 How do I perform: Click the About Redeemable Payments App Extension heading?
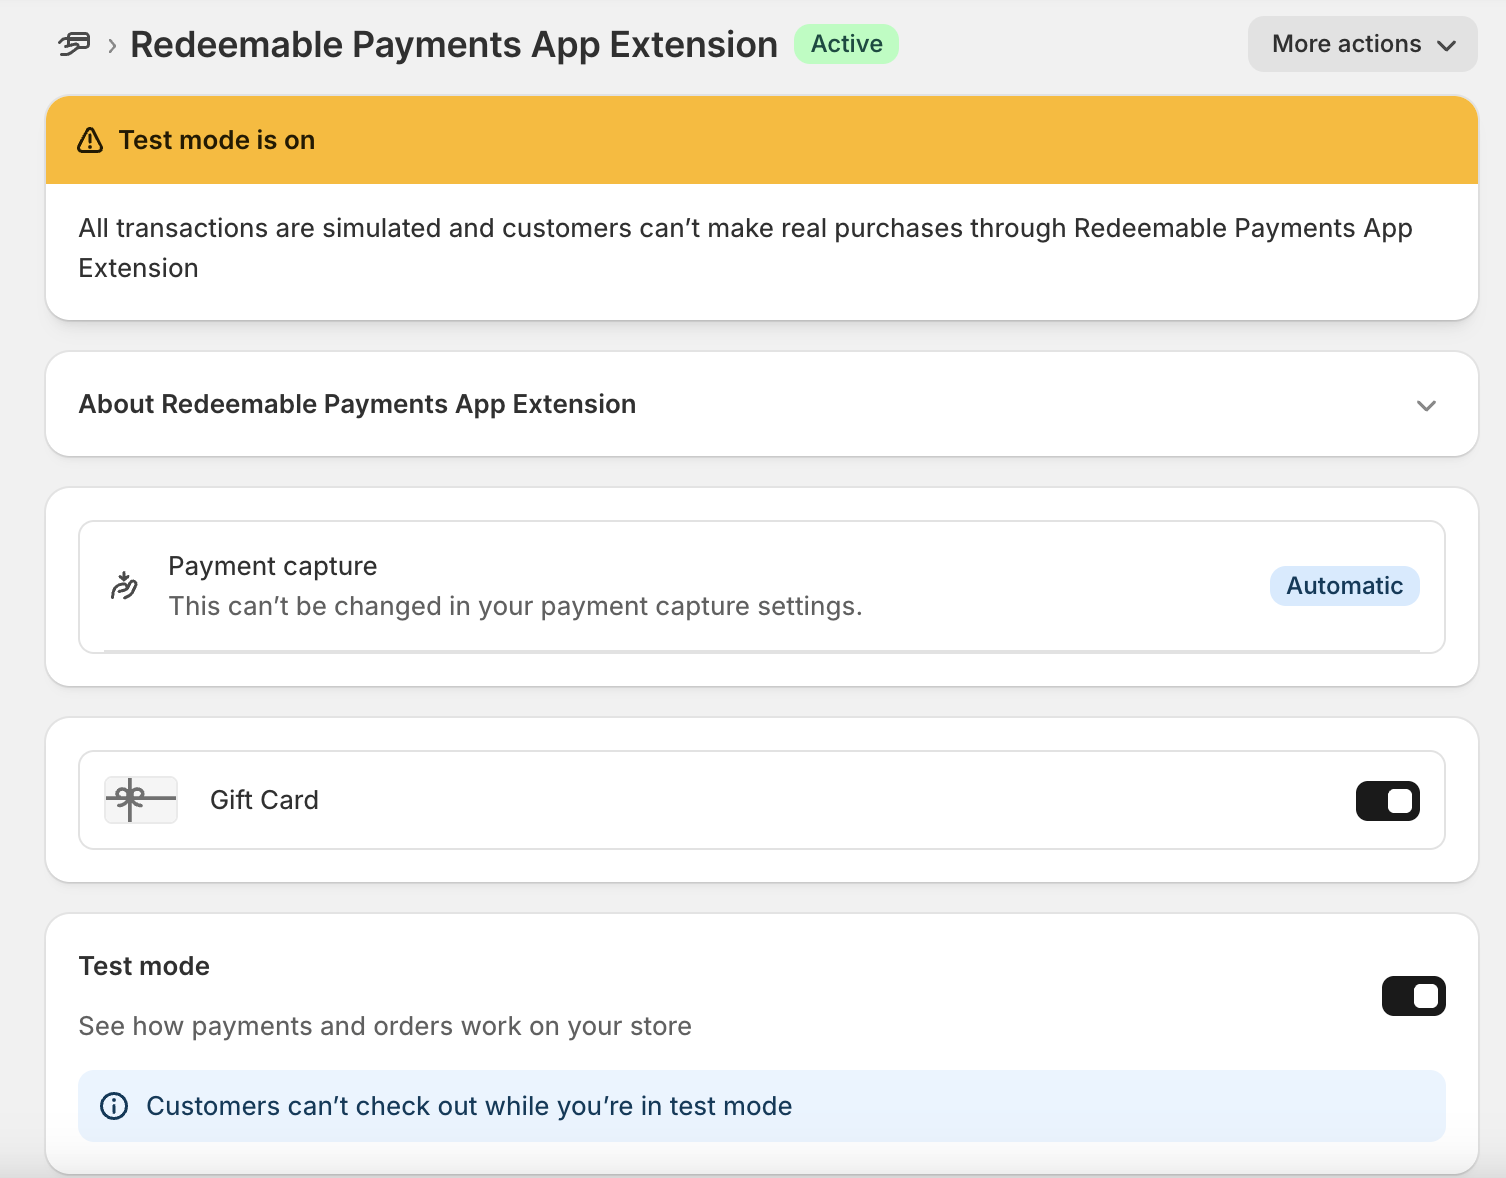pyautogui.click(x=357, y=404)
